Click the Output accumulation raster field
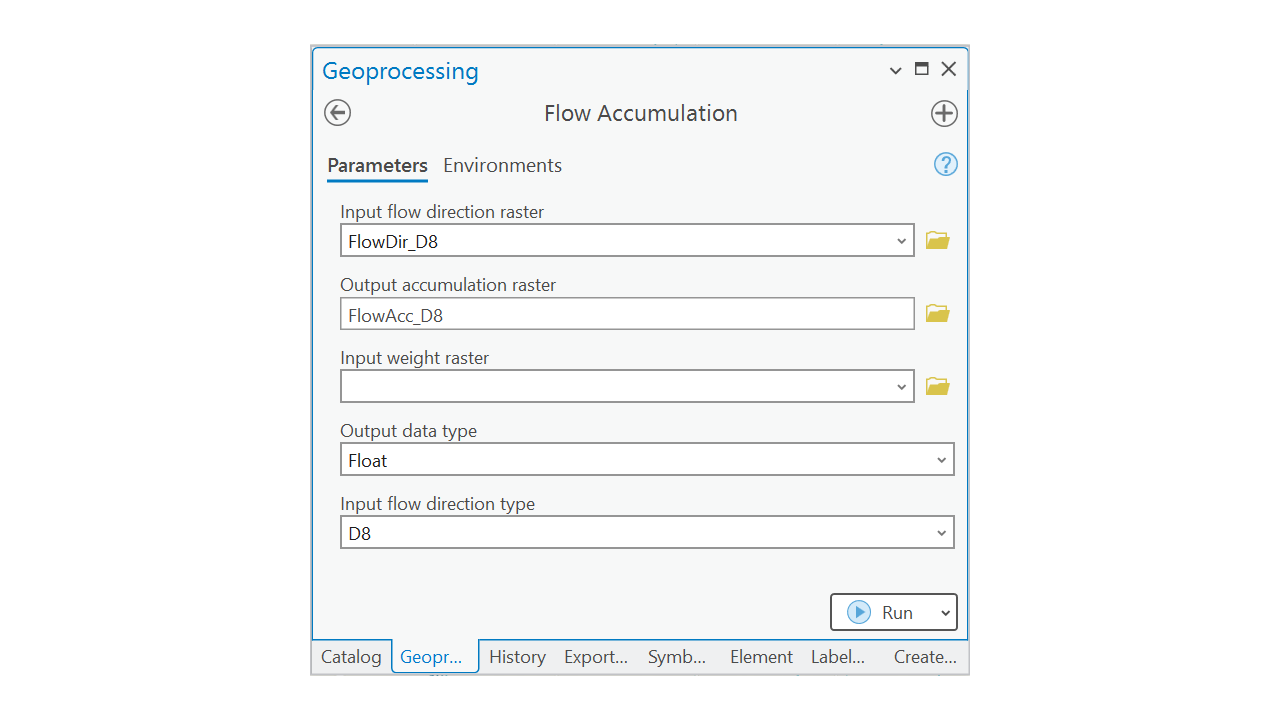1280x720 pixels. point(627,314)
